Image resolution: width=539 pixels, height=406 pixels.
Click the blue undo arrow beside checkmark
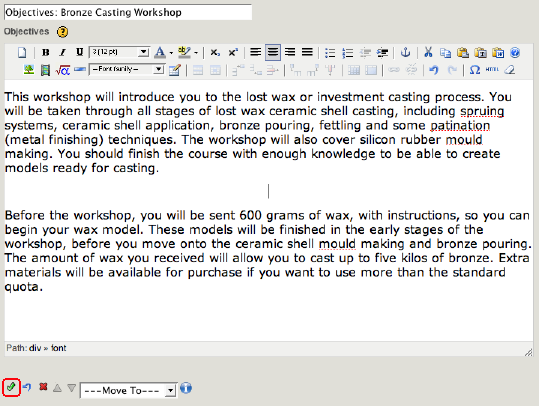point(27,387)
